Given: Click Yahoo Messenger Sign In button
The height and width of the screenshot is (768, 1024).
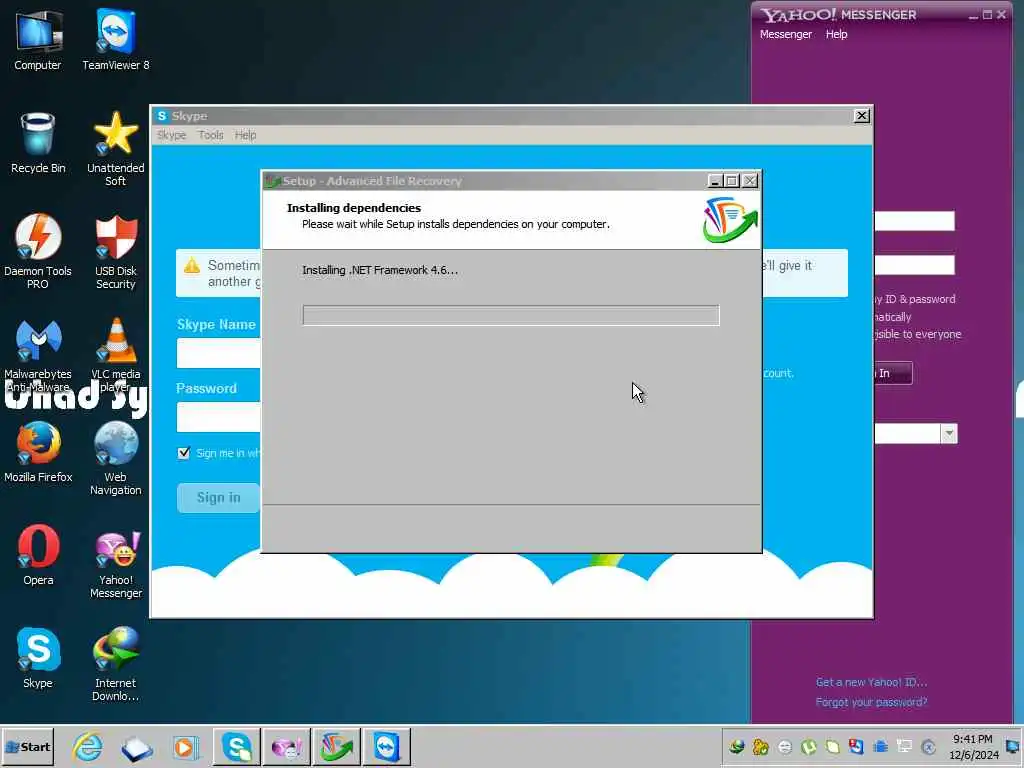Looking at the screenshot, I should [893, 373].
